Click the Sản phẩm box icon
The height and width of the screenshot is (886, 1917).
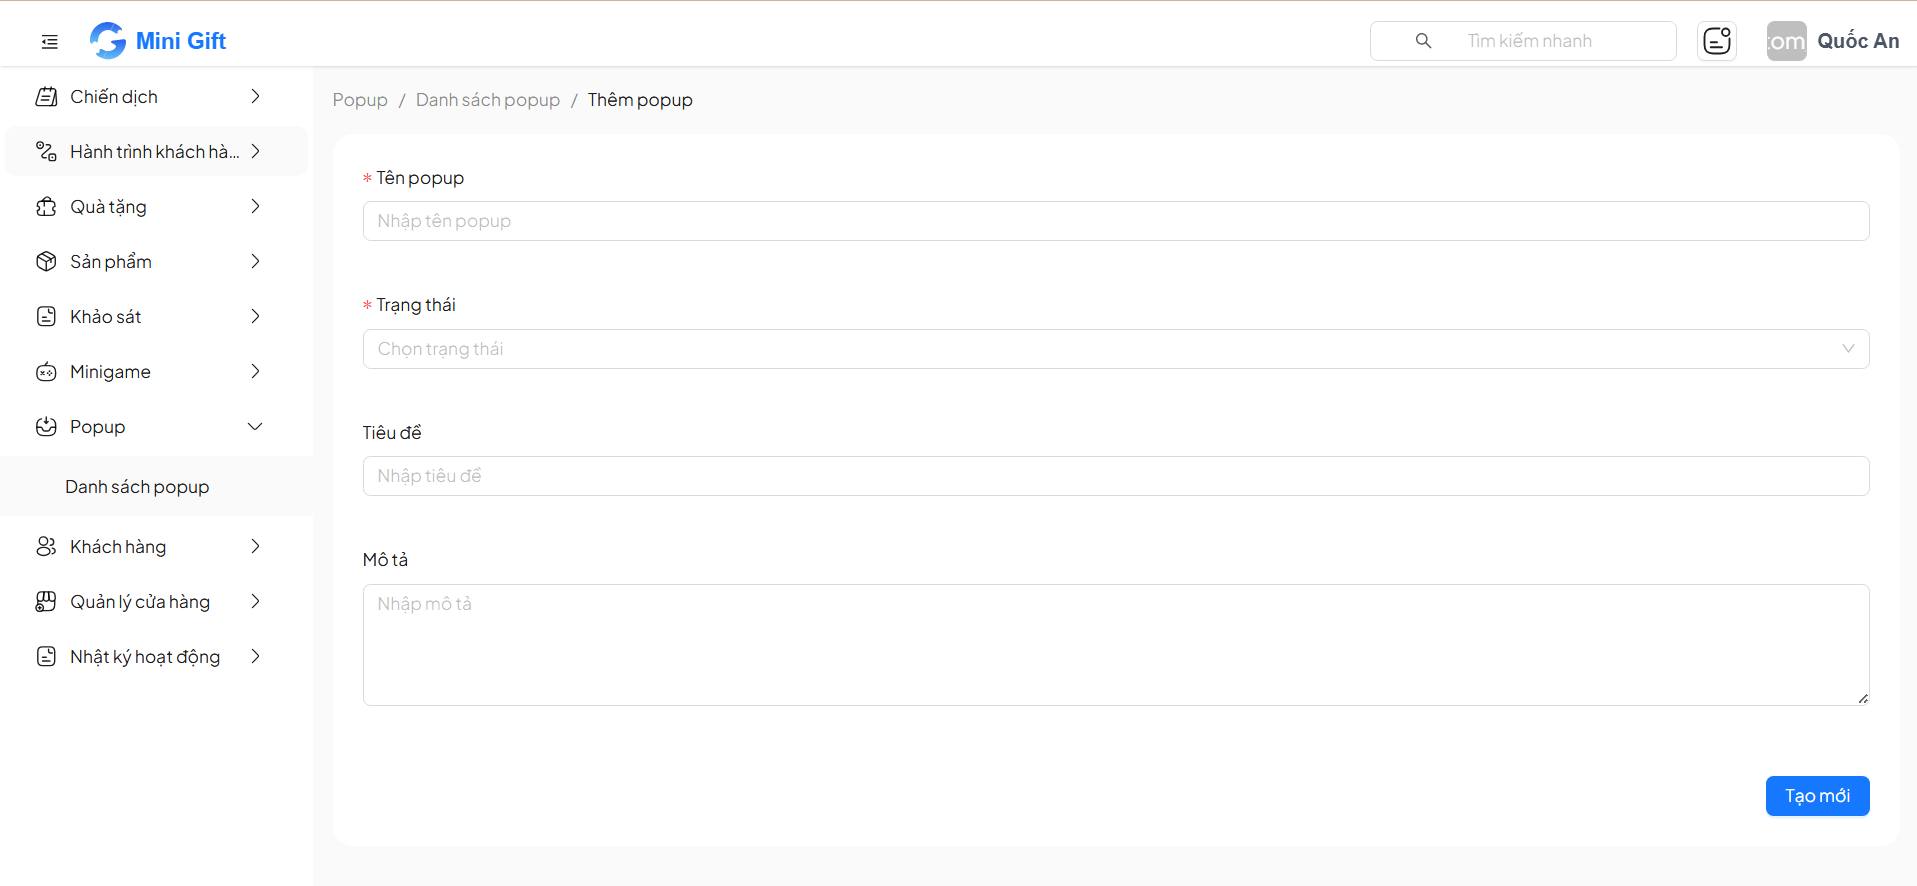pyautogui.click(x=46, y=262)
